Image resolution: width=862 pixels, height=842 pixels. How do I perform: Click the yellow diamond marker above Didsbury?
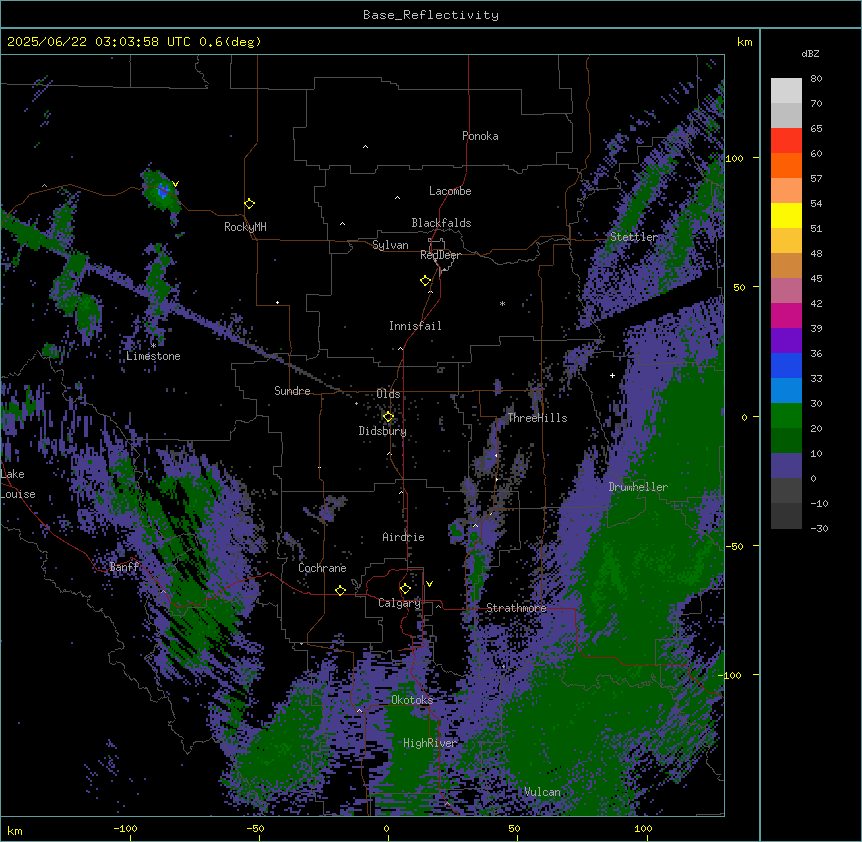click(x=389, y=417)
